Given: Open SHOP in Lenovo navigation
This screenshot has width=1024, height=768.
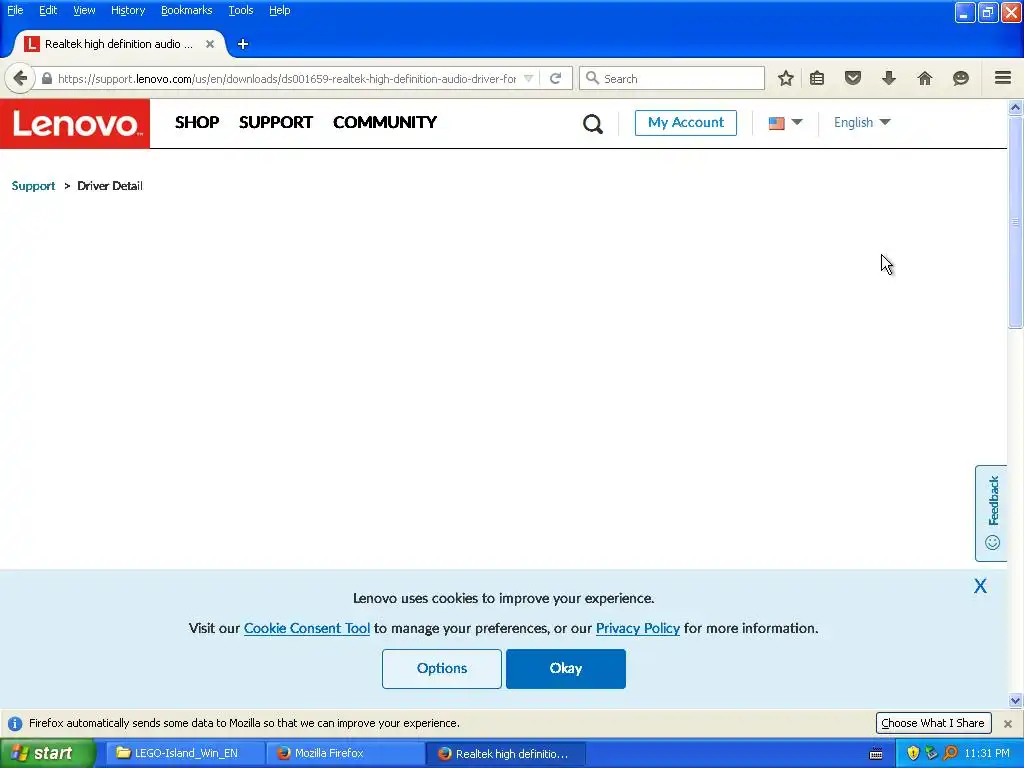Looking at the screenshot, I should click(x=197, y=122).
